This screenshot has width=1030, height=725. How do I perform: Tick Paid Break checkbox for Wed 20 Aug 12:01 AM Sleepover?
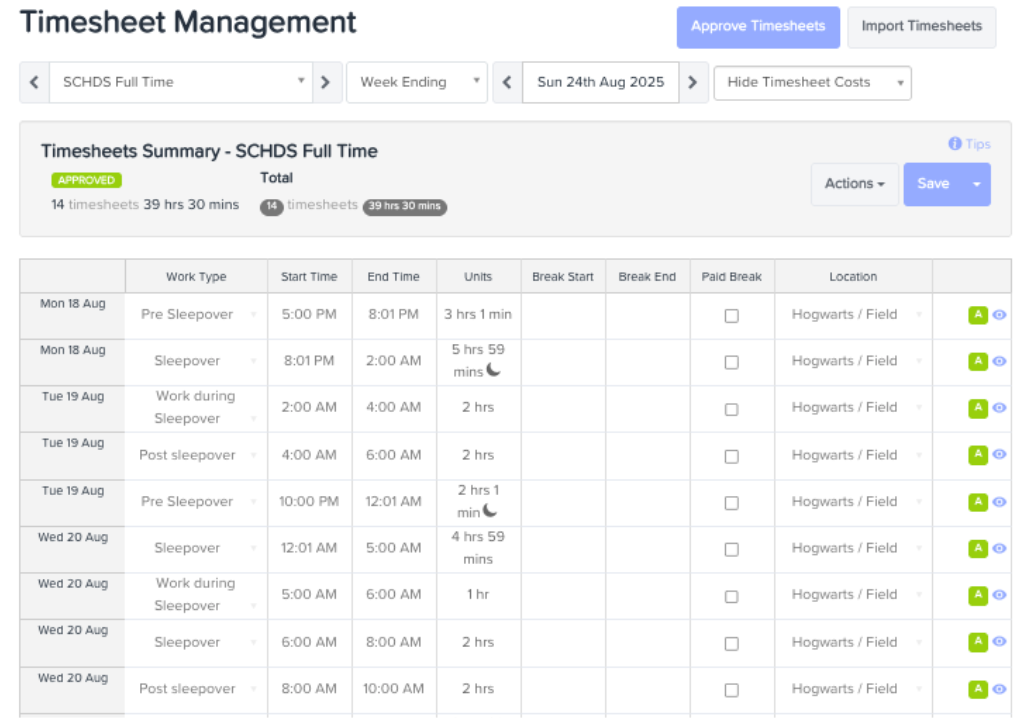pos(731,550)
